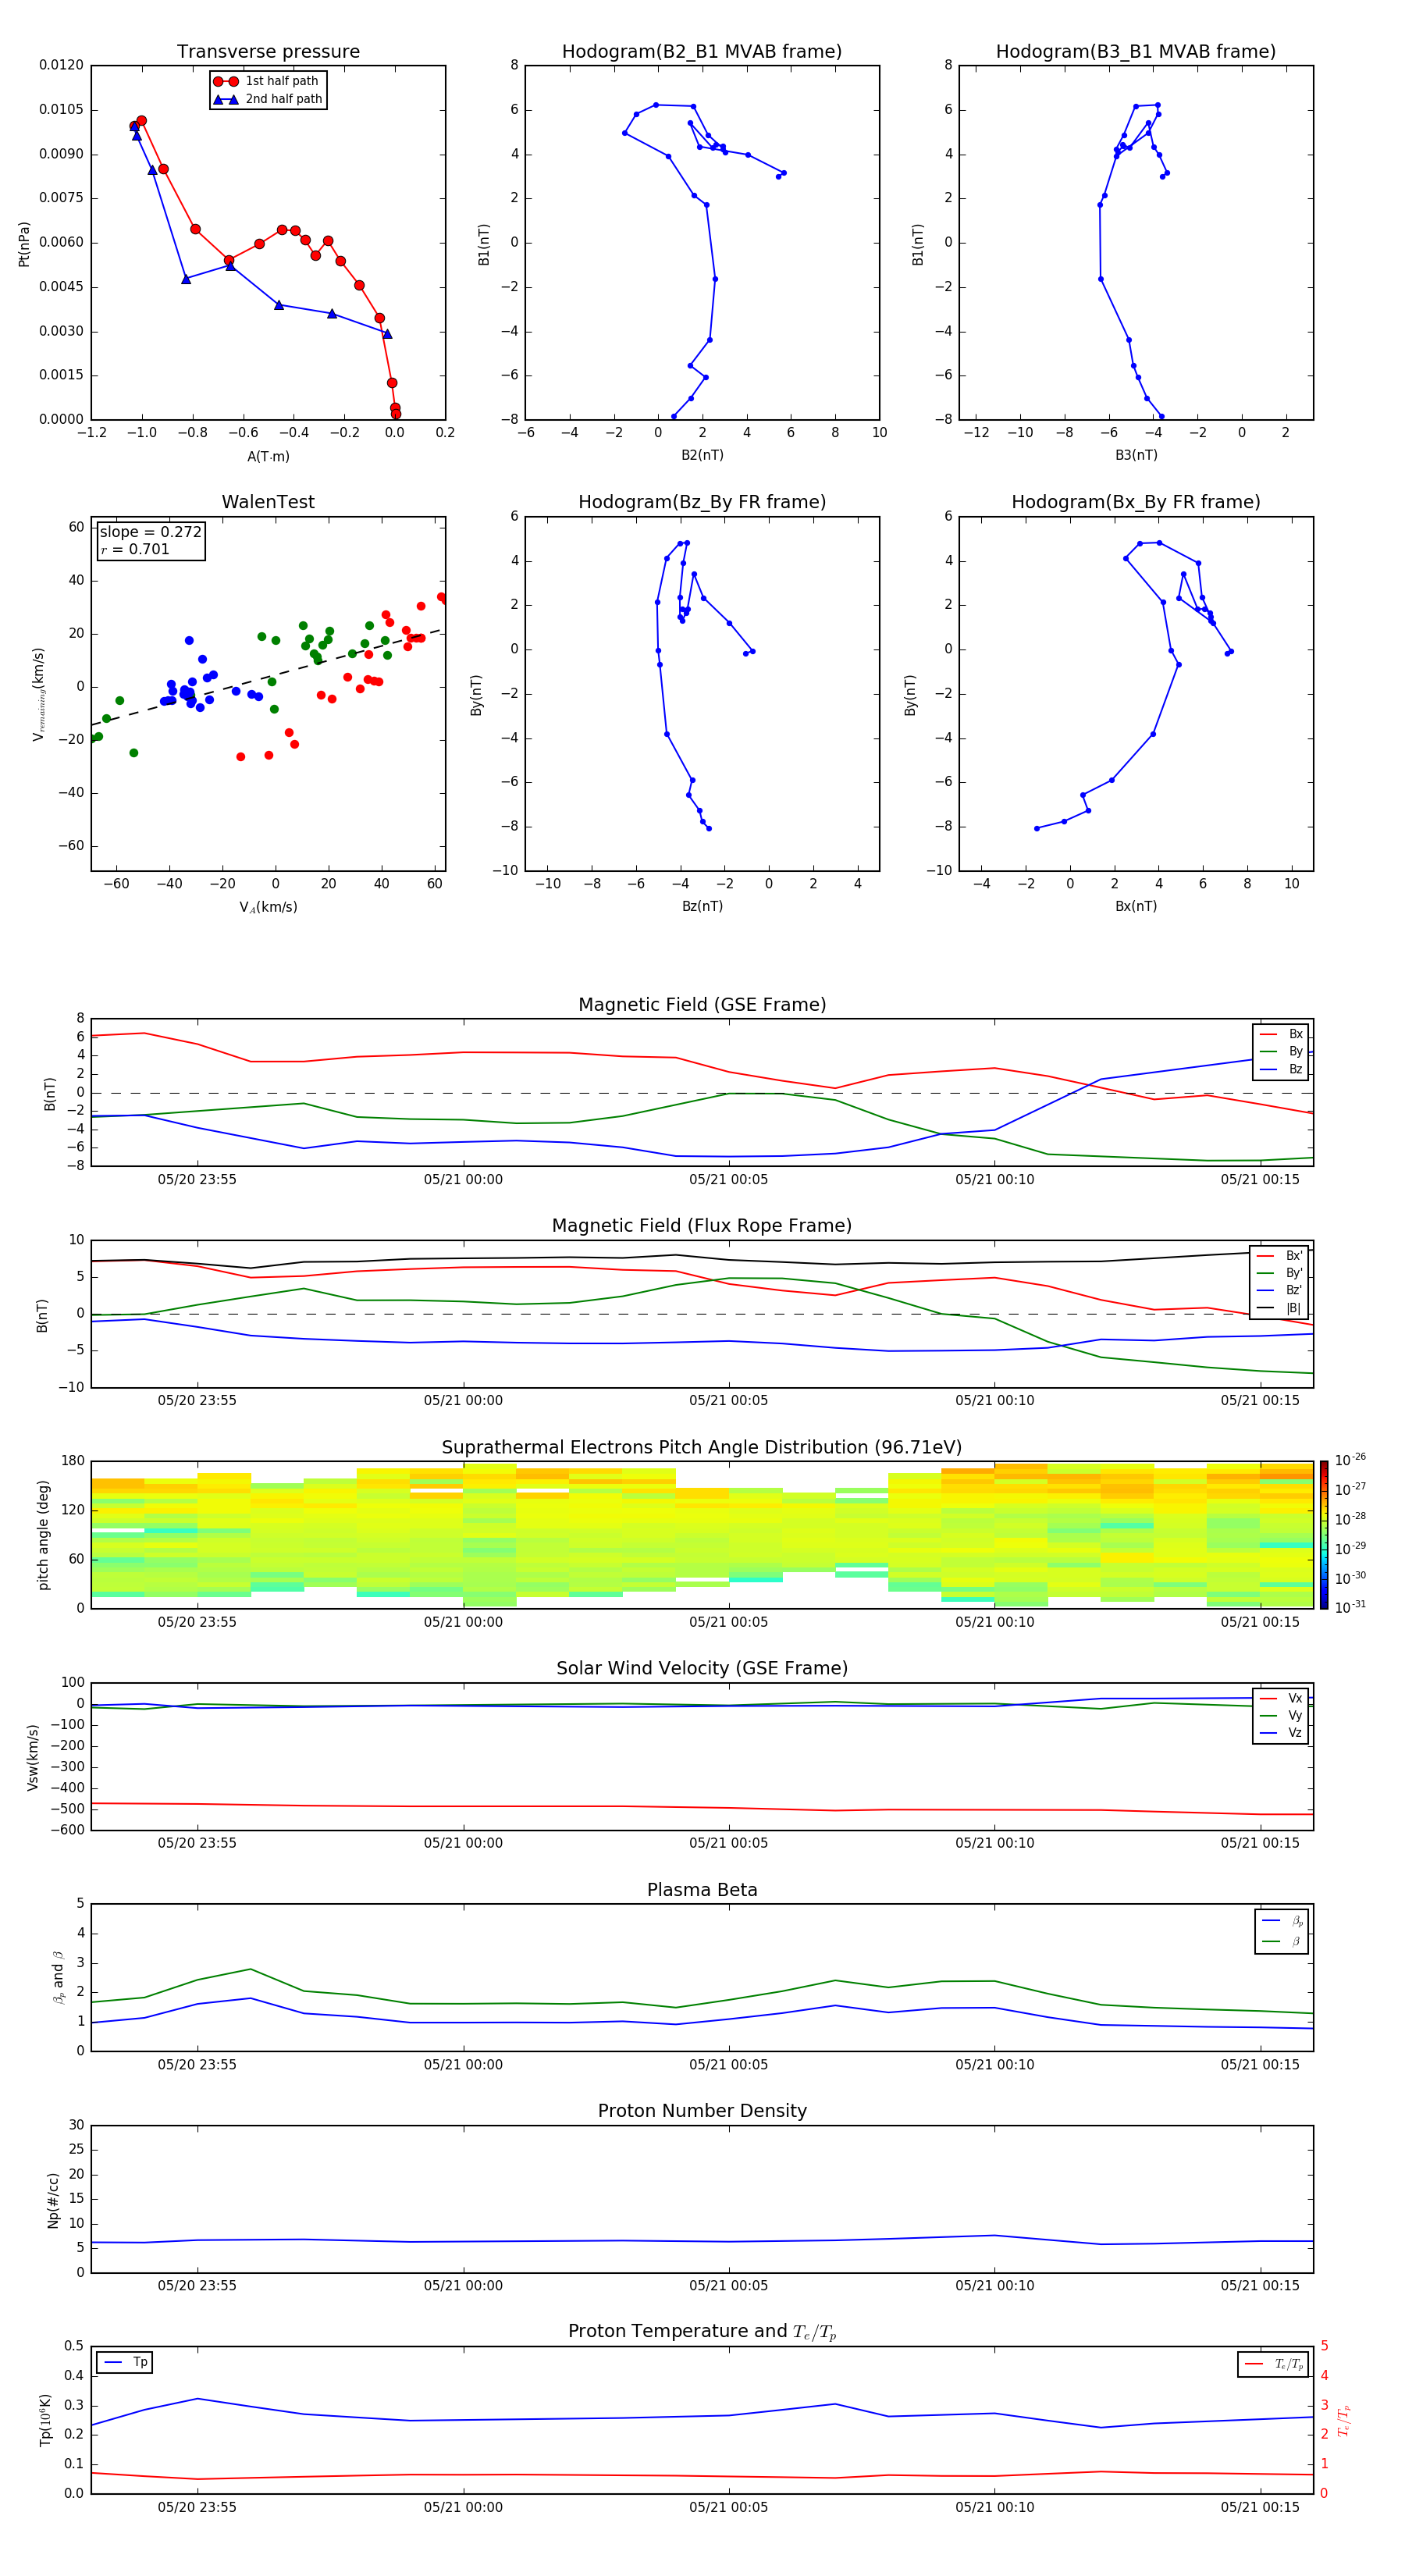Click the 'Vsw(km/s)' y-axis label
This screenshot has width=1405, height=2576.
point(33,1757)
